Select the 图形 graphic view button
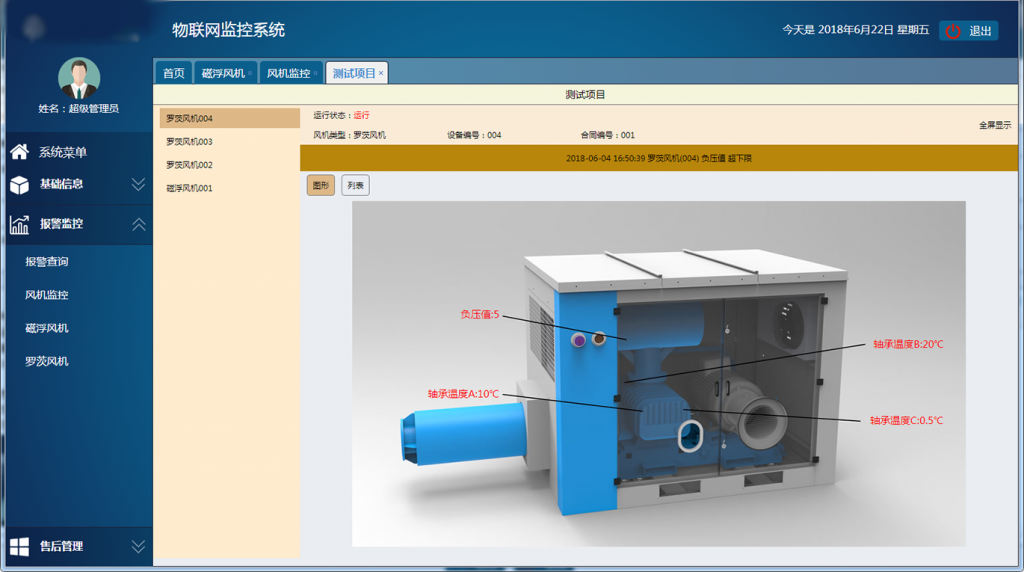Viewport: 1024px width, 572px height. pyautogui.click(x=320, y=185)
